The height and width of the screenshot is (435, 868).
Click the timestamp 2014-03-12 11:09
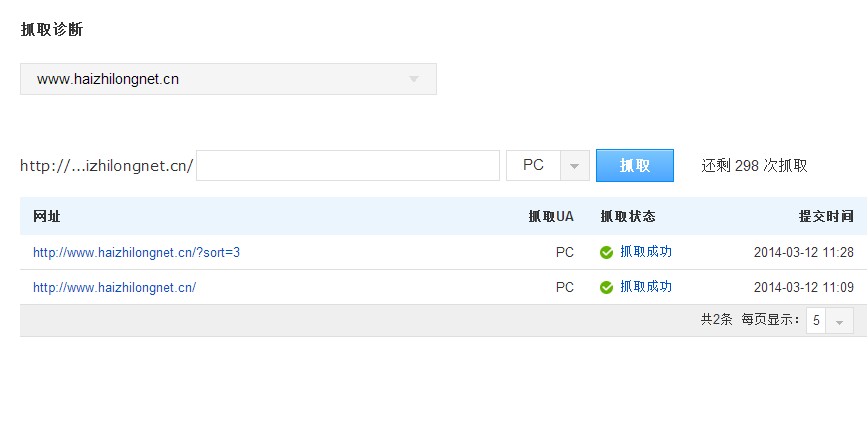pos(804,287)
